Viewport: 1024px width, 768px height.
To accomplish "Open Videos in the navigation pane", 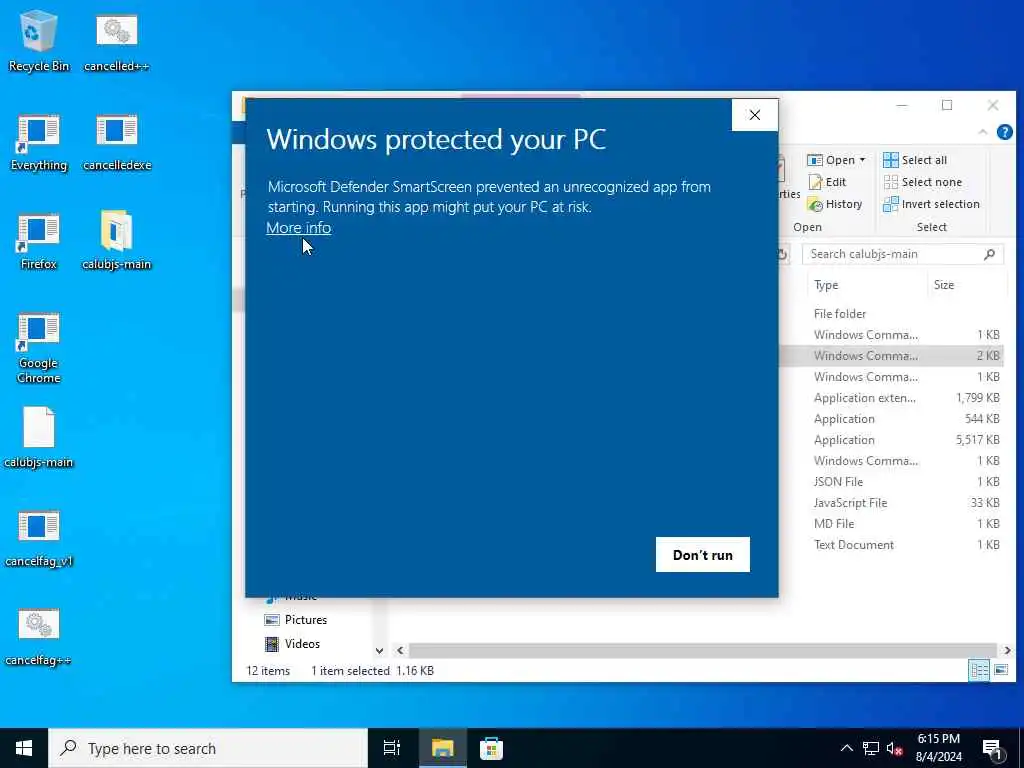I will click(293, 644).
